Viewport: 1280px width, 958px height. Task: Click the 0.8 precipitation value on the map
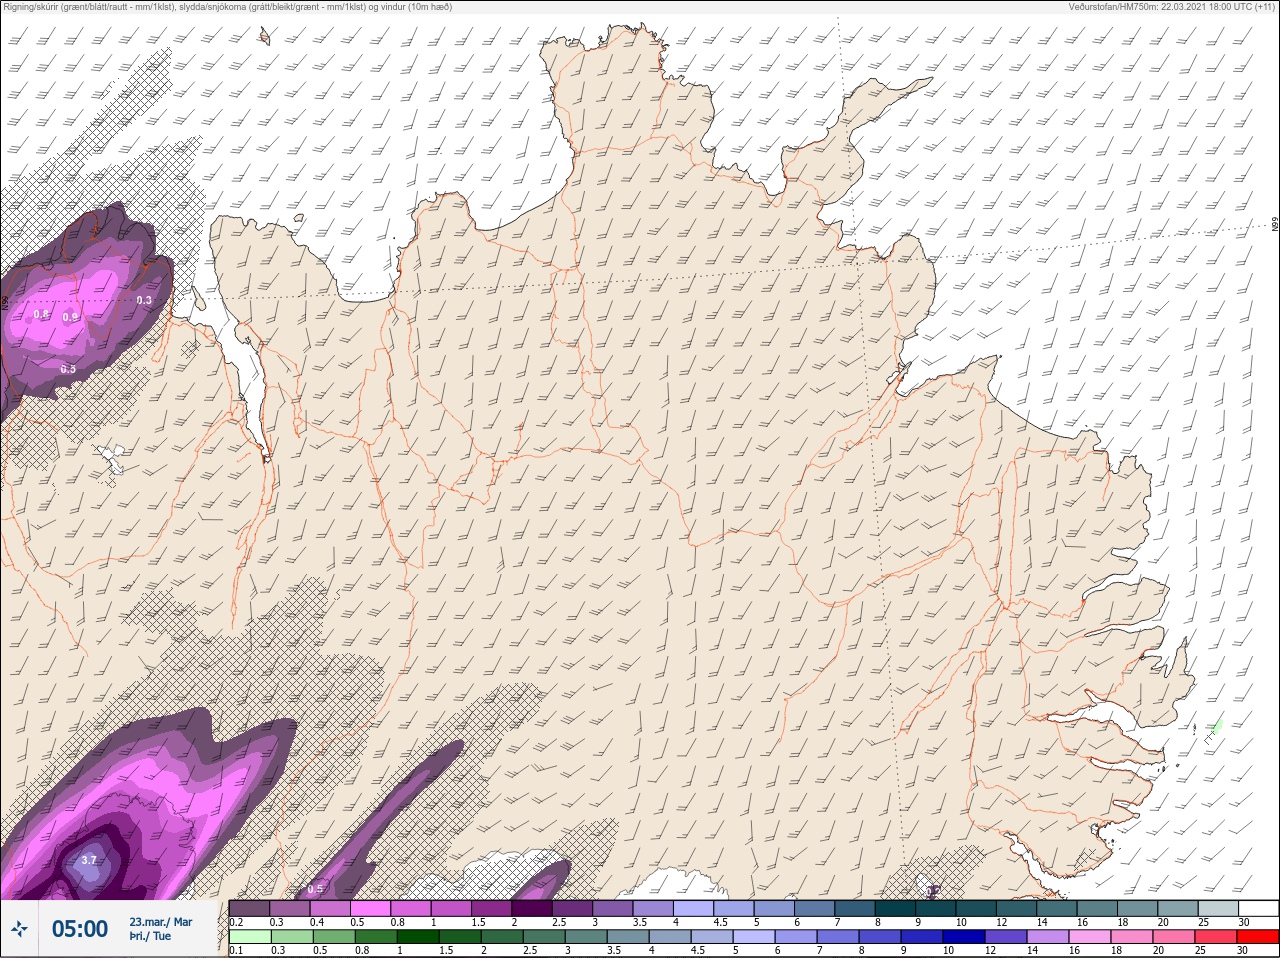pyautogui.click(x=41, y=314)
